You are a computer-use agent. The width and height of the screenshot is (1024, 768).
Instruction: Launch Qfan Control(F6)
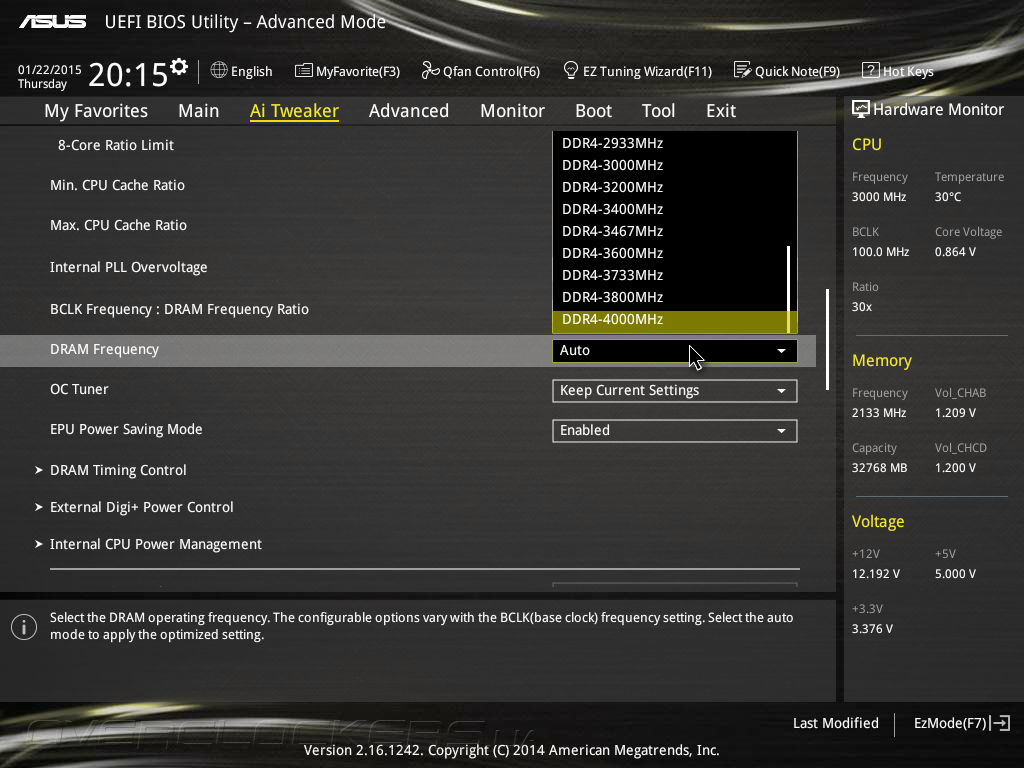pos(481,71)
